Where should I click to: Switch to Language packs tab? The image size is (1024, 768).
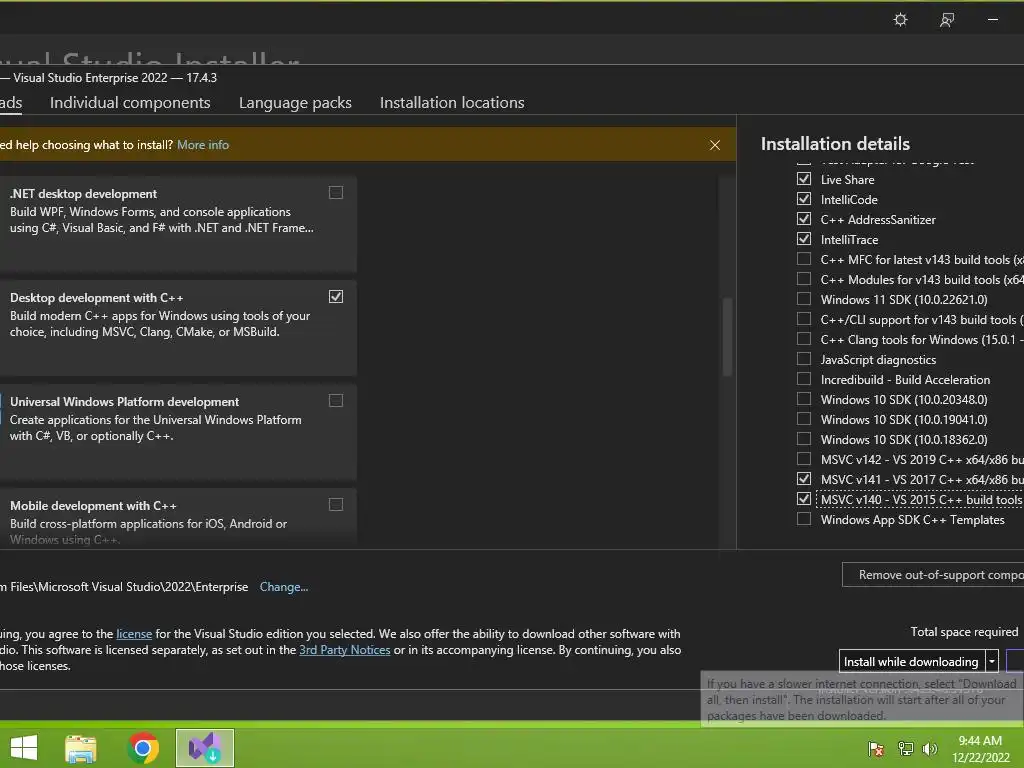point(295,103)
